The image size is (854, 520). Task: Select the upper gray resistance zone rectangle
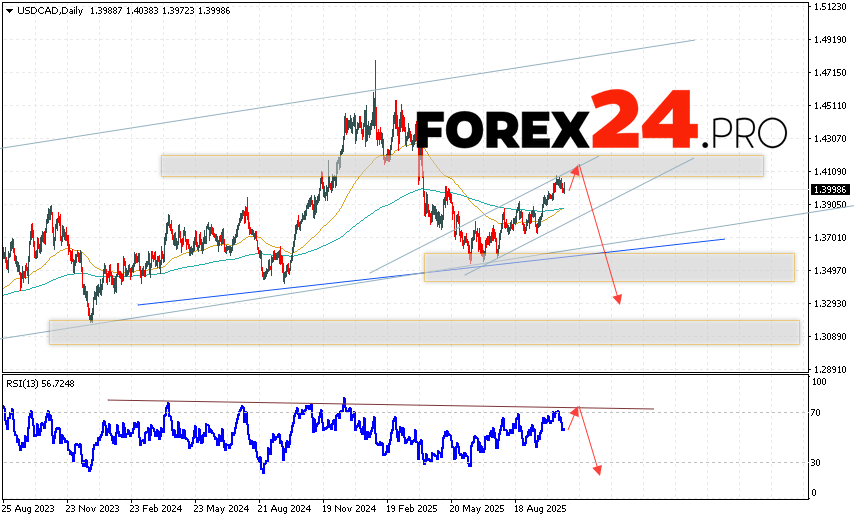[x=462, y=165]
